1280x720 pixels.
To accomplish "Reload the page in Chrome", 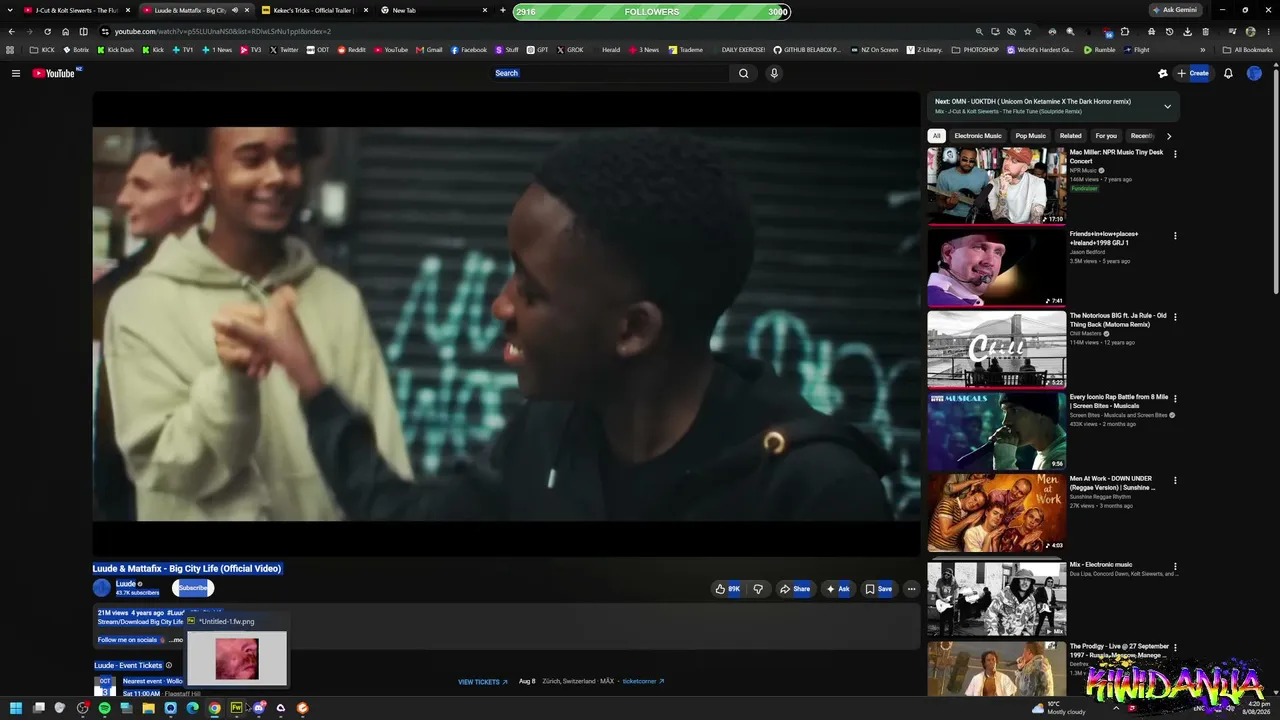I will 47,31.
